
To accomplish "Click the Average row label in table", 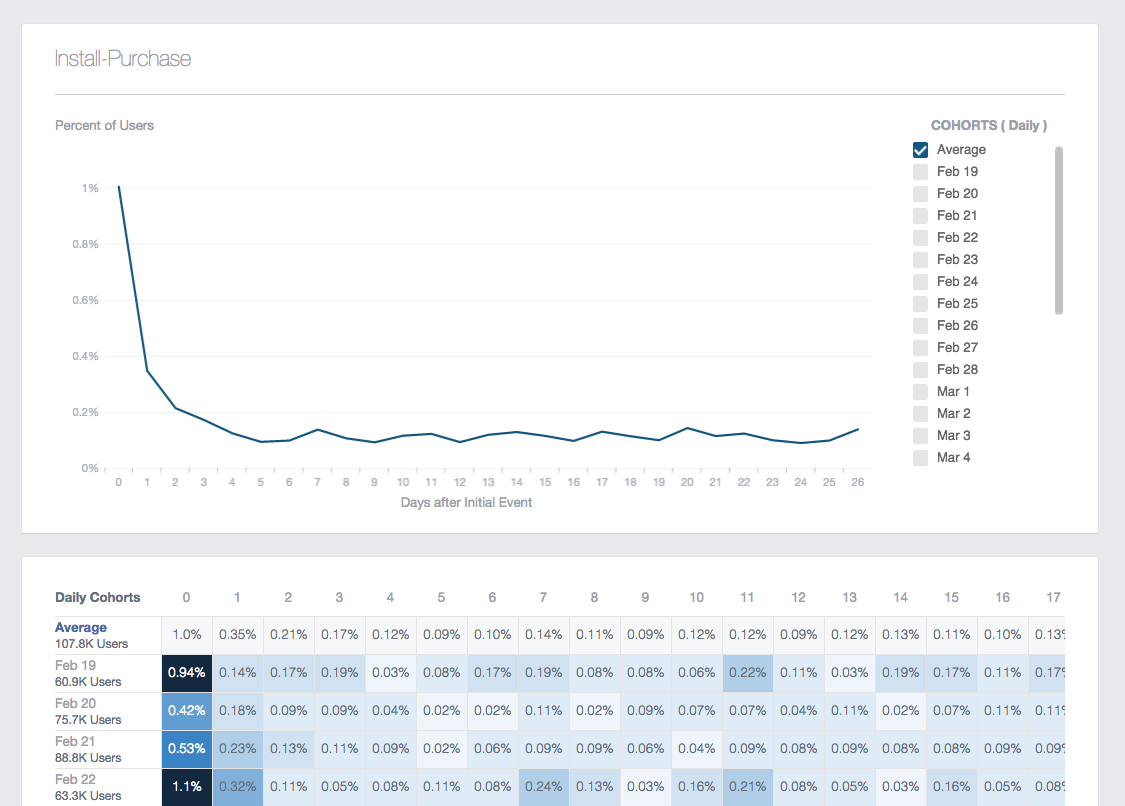I will (x=81, y=628).
